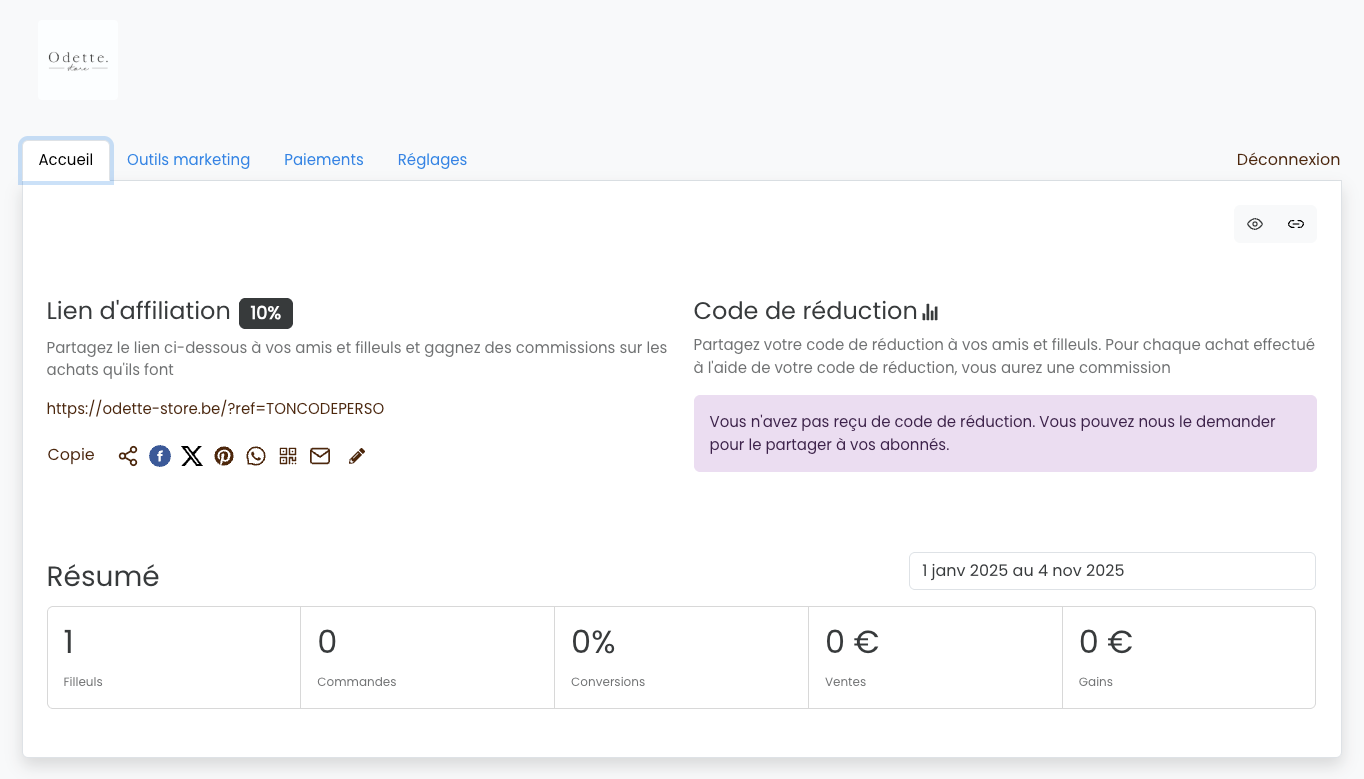Select the Accueil tab
This screenshot has width=1364, height=779.
coord(66,160)
